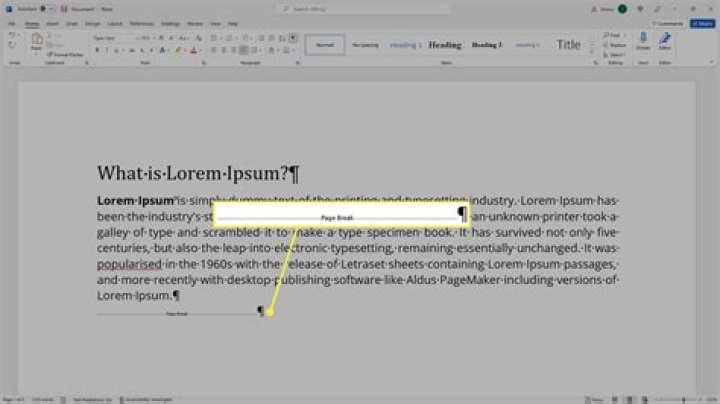Screen dimensions: 720x404
Task: Click the Comments button
Action: pos(668,23)
